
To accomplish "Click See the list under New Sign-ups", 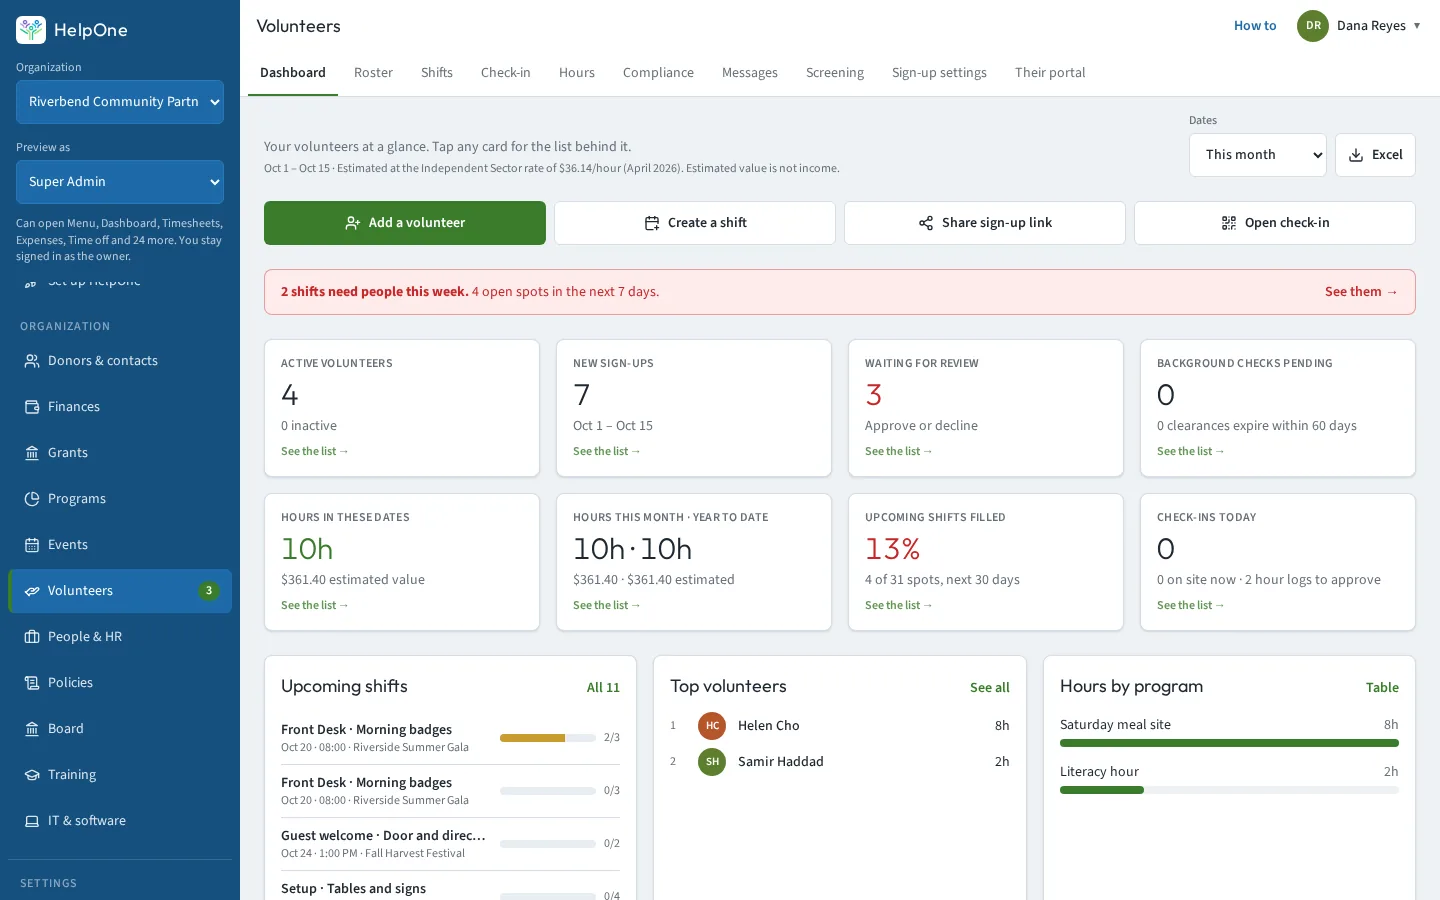I will coord(607,452).
